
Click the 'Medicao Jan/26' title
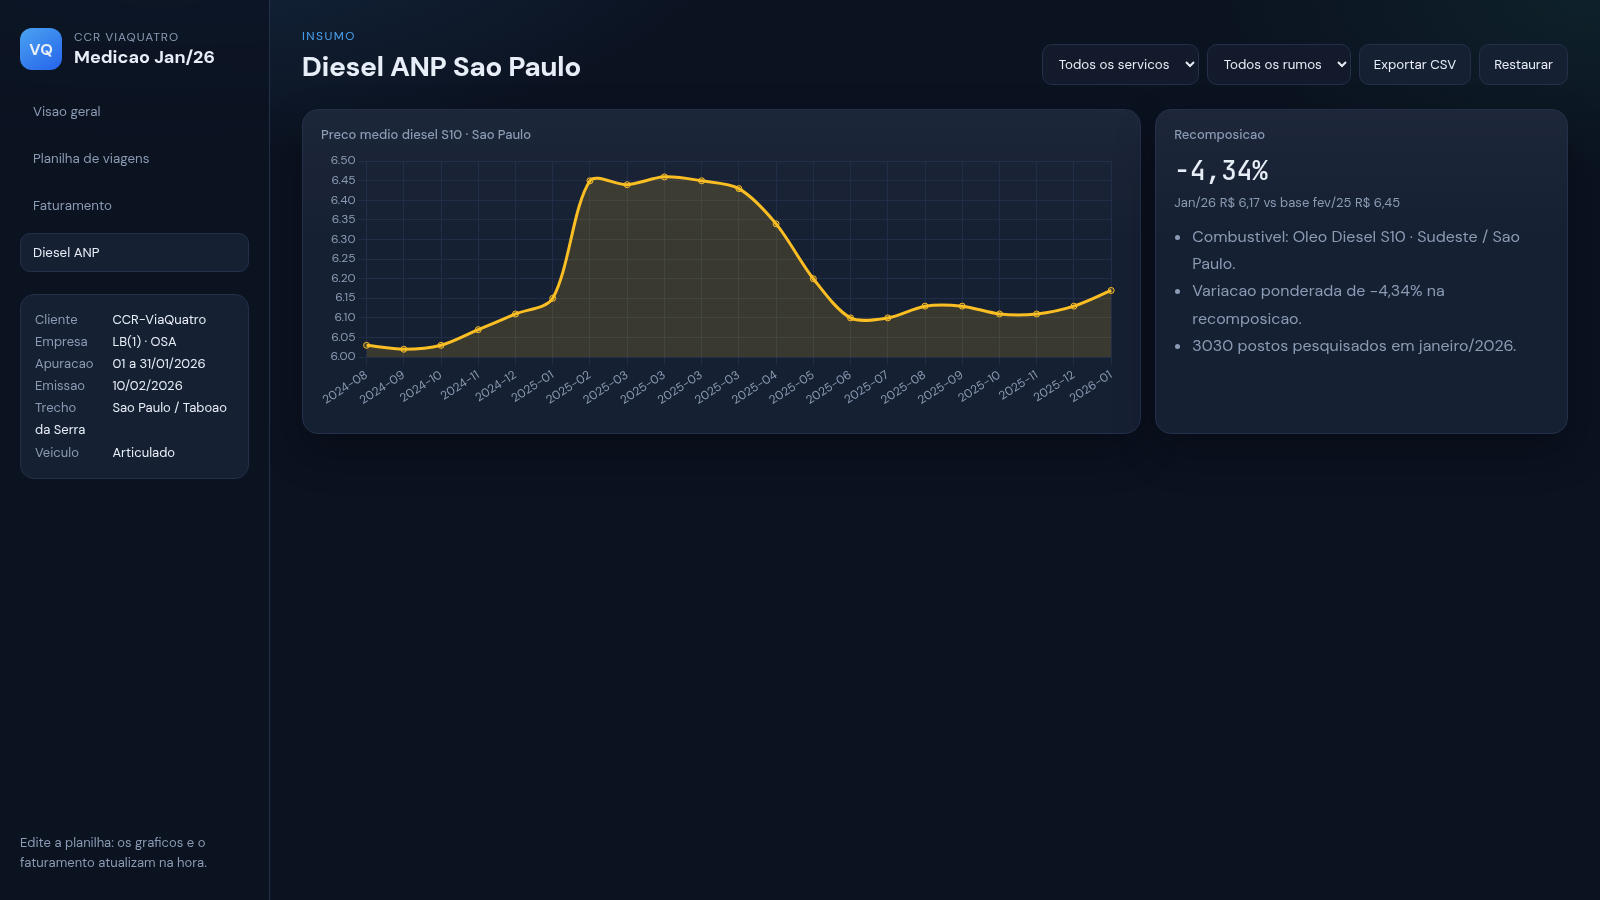[x=144, y=58]
